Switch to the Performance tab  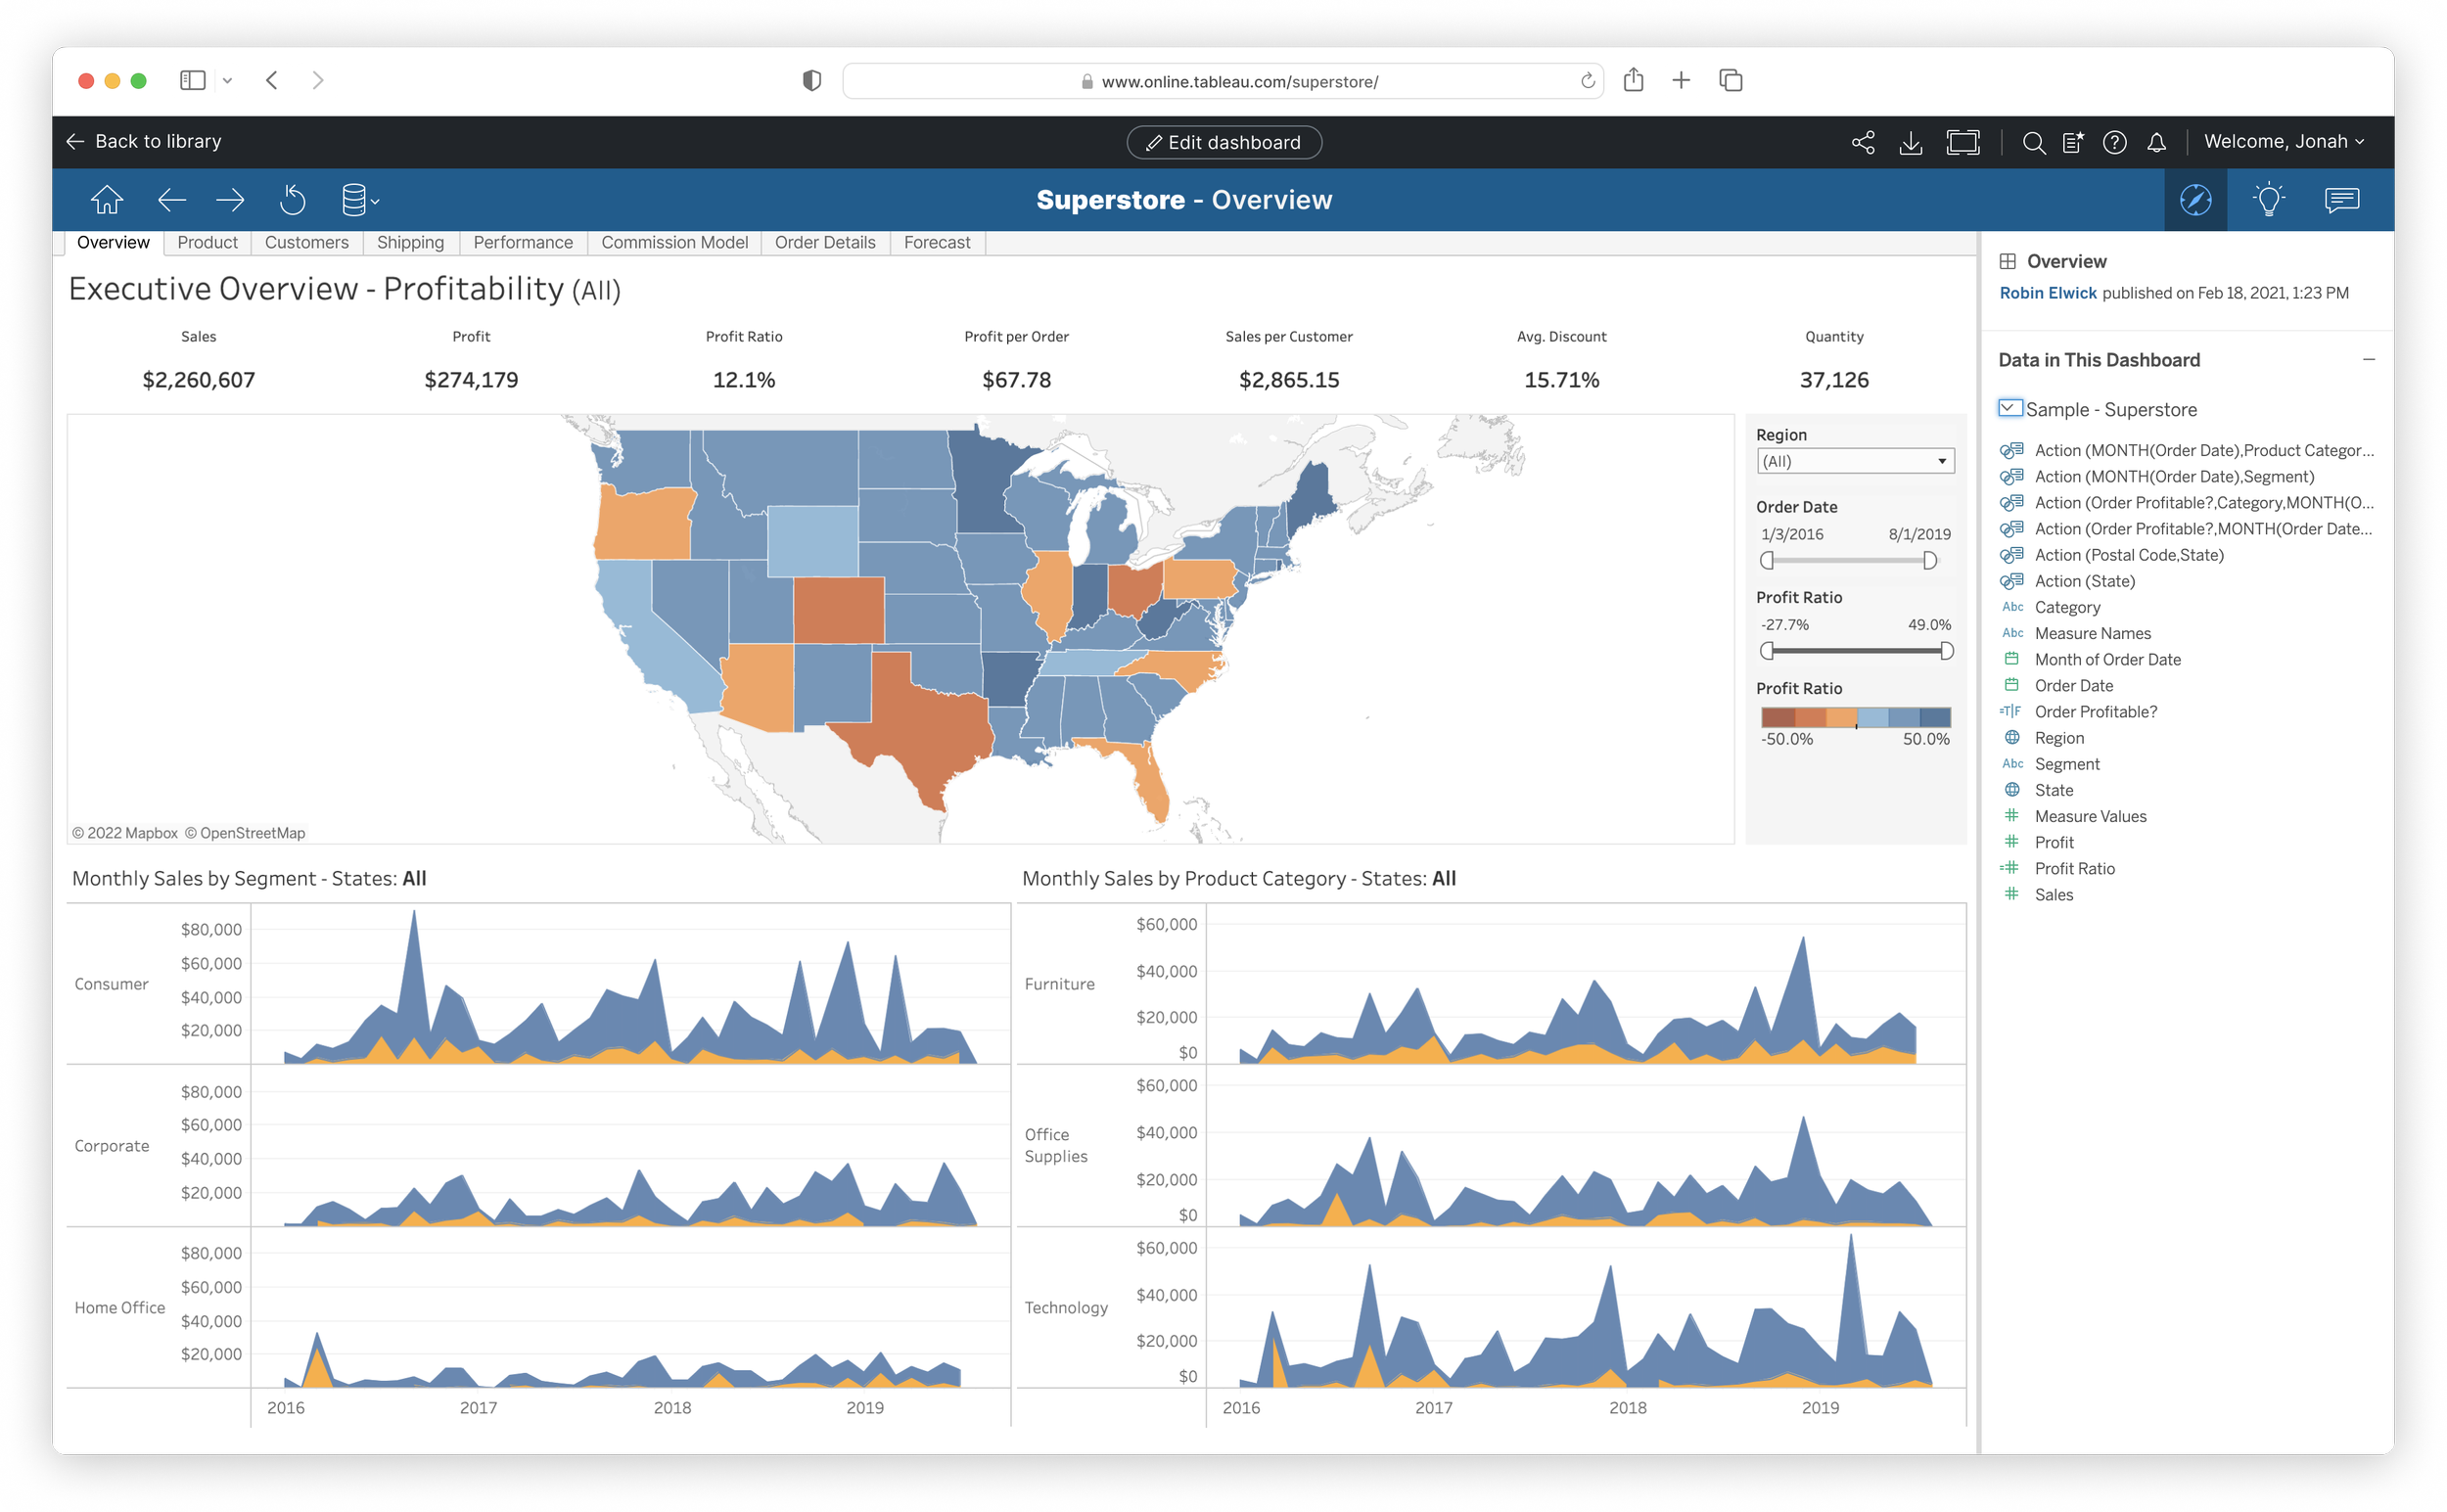(523, 242)
